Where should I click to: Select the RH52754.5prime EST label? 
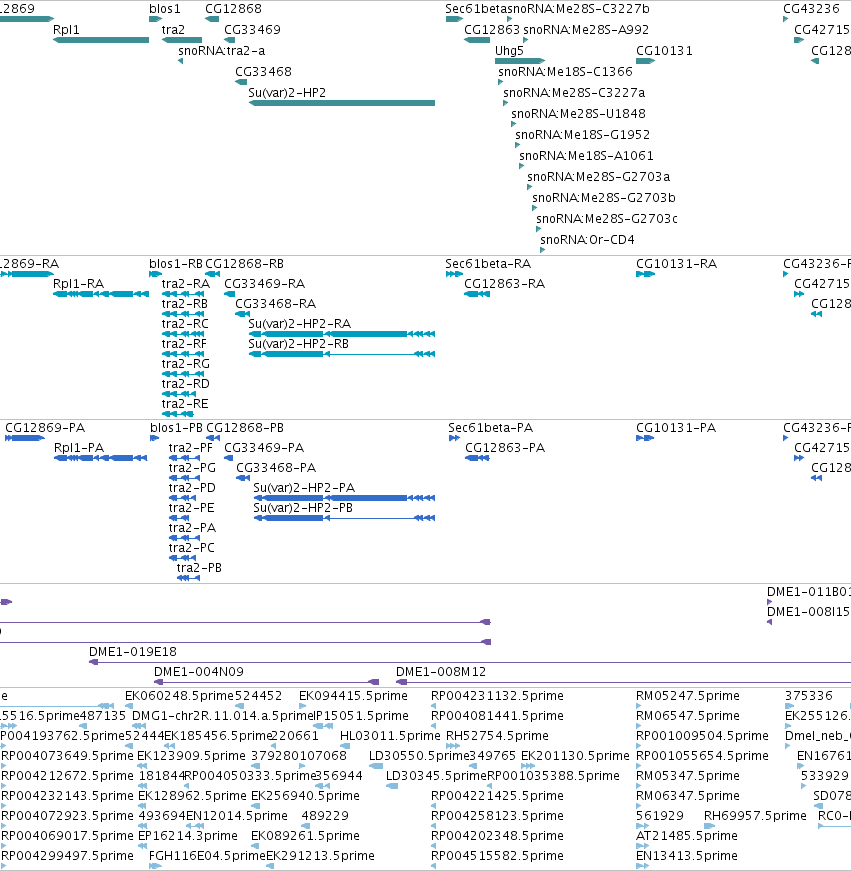point(497,736)
